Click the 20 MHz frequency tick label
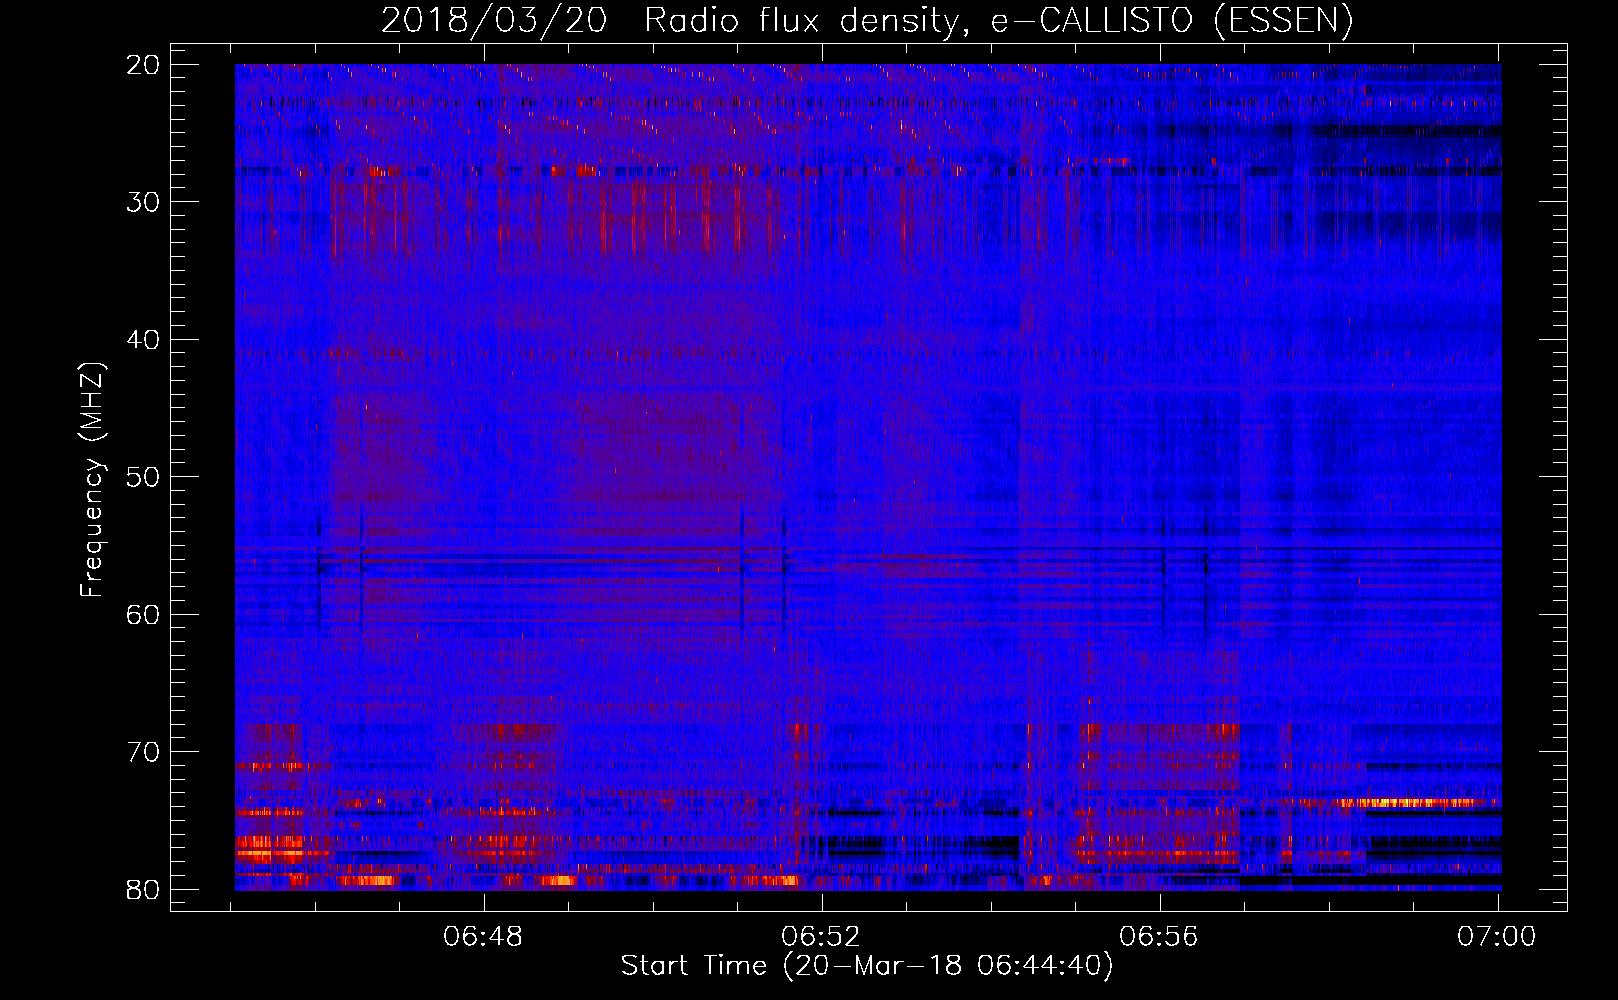Viewport: 1618px width, 1000px height. [144, 65]
